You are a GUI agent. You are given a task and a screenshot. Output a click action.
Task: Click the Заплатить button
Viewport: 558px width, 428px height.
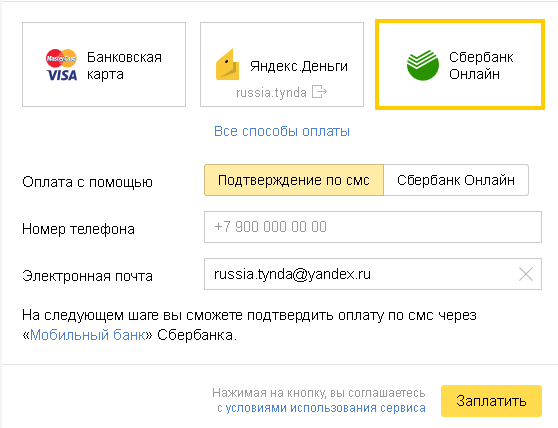[x=491, y=401]
